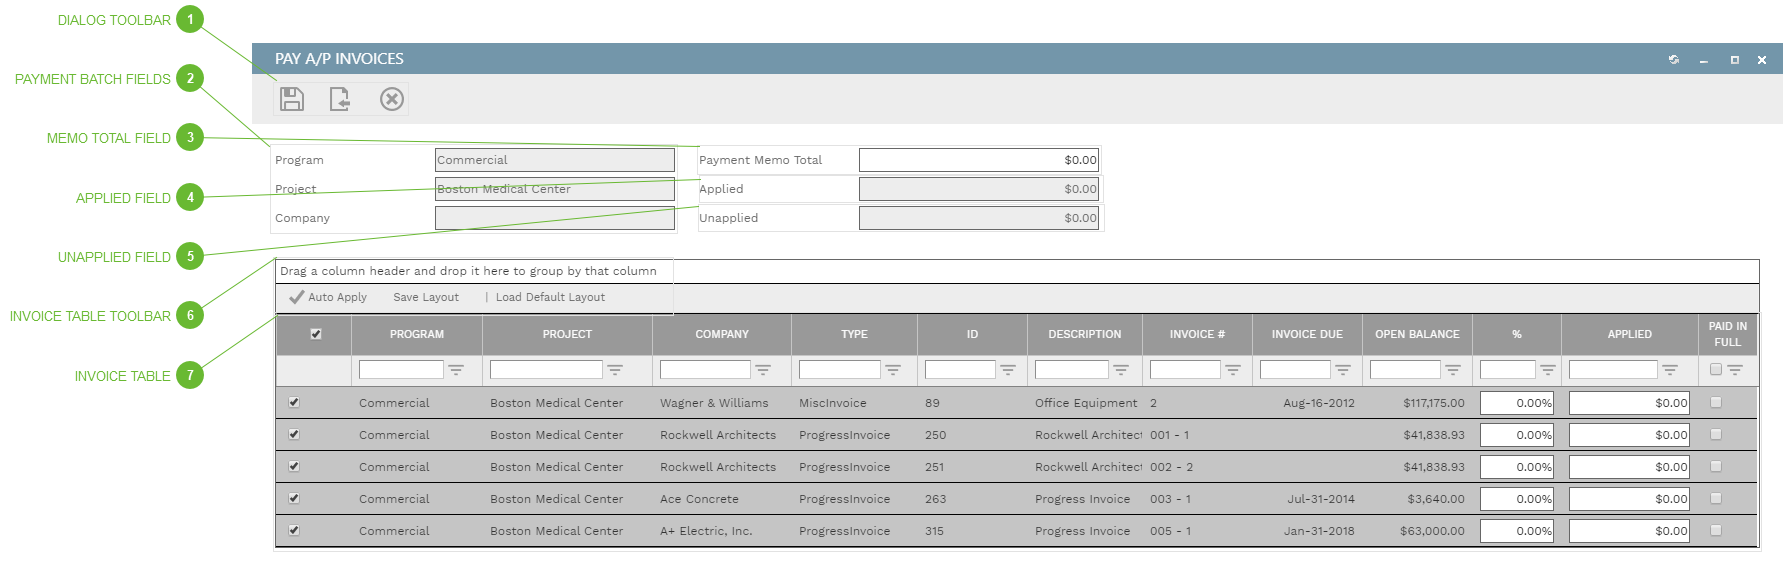The image size is (1786, 574).
Task: Uncheck the invoice ID 251 row checkbox
Action: click(x=294, y=466)
